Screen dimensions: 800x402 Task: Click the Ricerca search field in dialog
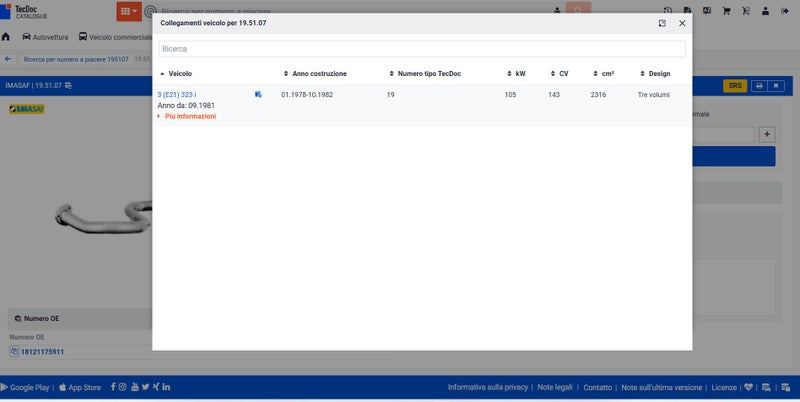421,48
